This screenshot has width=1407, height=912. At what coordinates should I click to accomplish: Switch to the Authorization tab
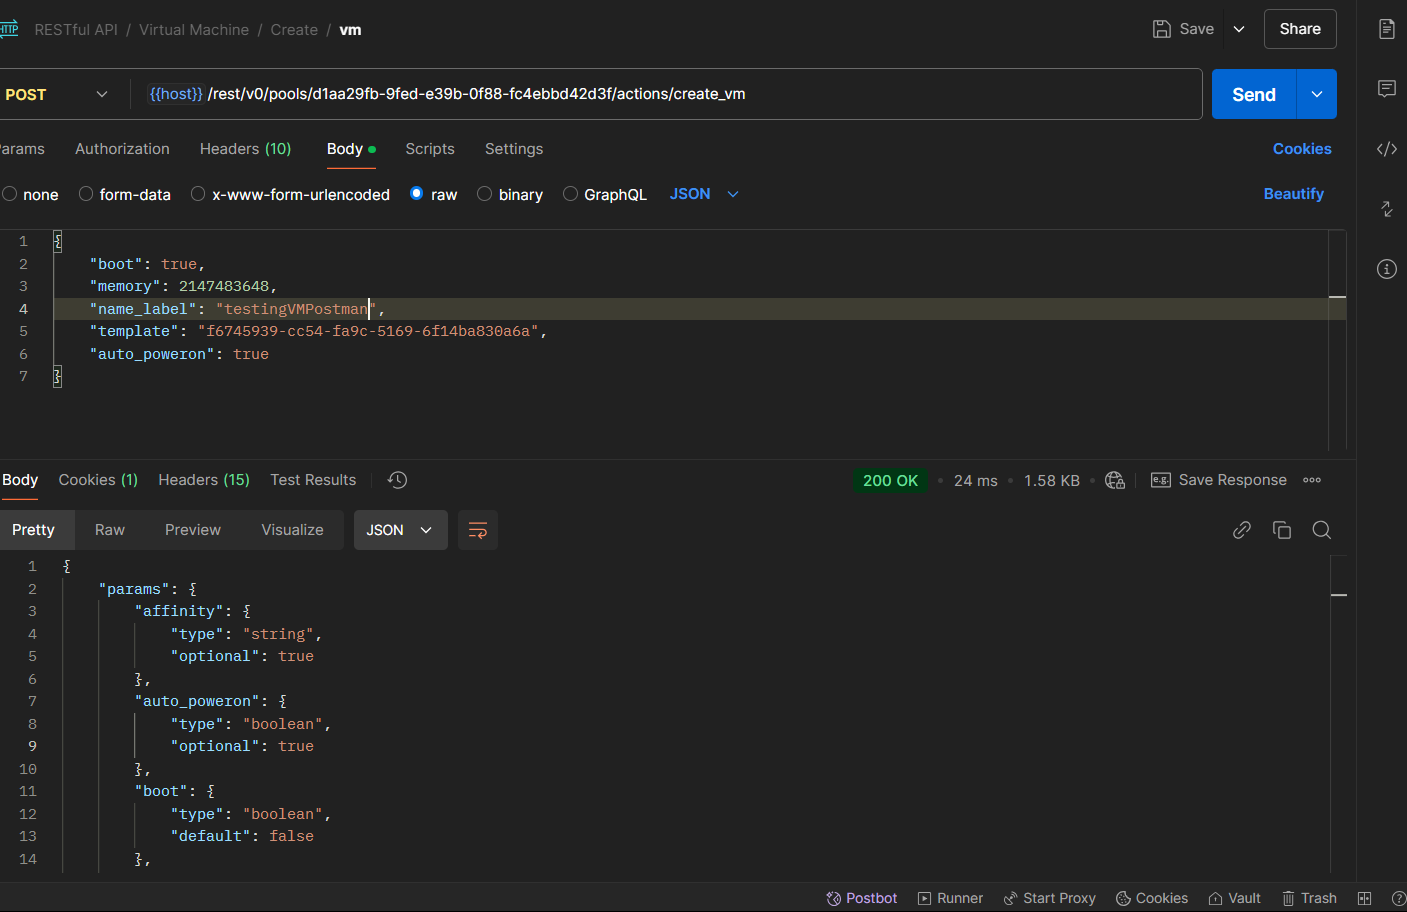122,148
